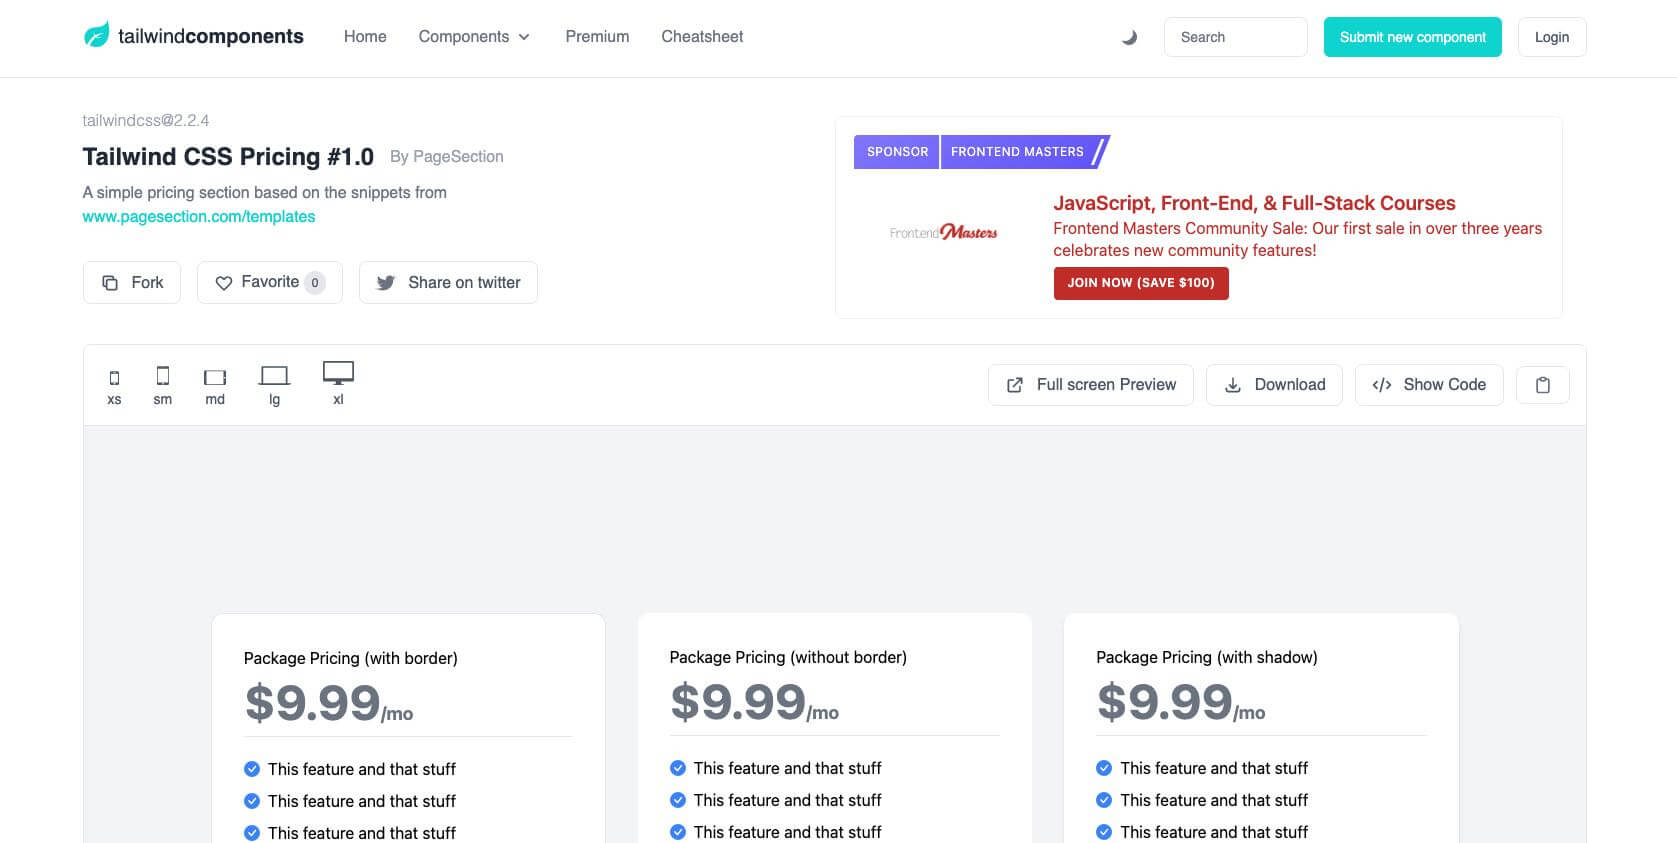Open the Premium page
The width and height of the screenshot is (1677, 843).
tap(597, 37)
